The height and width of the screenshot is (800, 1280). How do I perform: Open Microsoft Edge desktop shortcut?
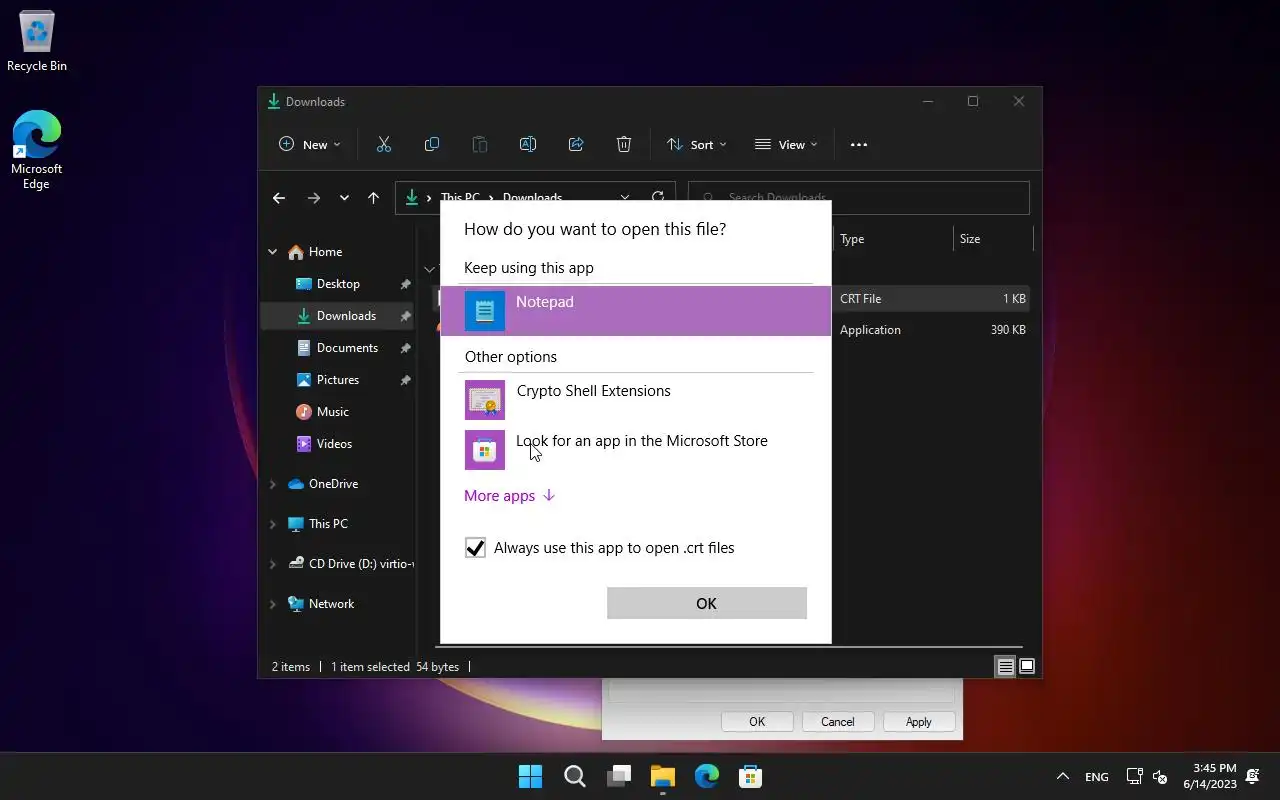pos(37,150)
